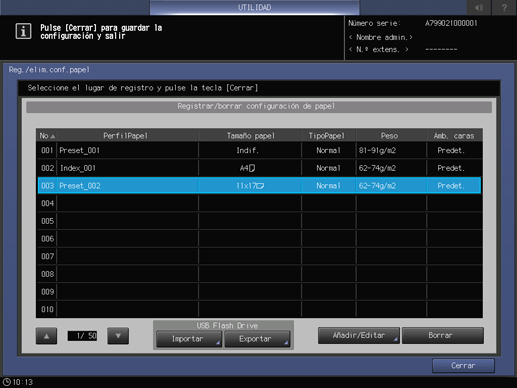
Task: Click the Exportar button
Action: click(x=257, y=339)
